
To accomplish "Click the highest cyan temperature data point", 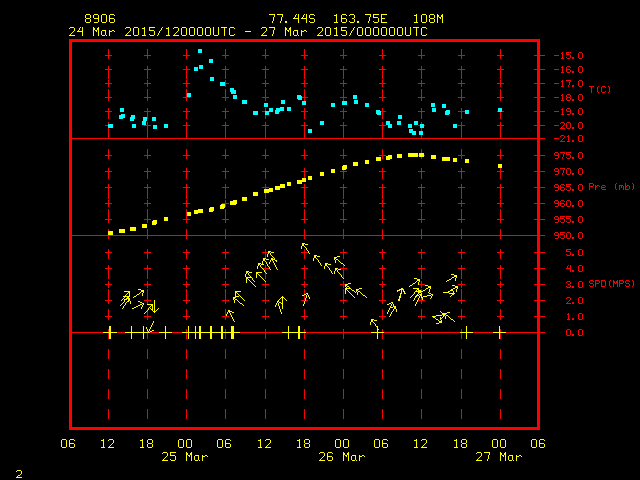I will point(200,51).
